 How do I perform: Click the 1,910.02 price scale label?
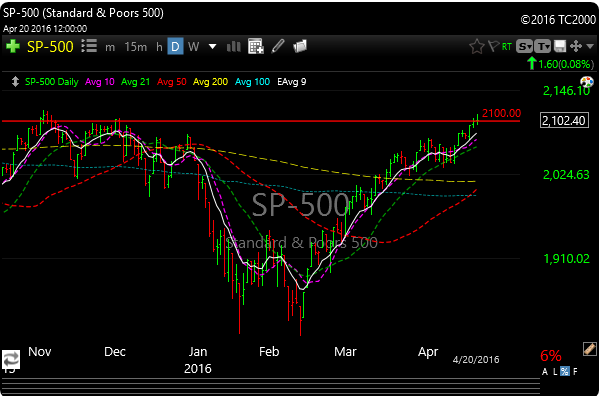pyautogui.click(x=567, y=259)
